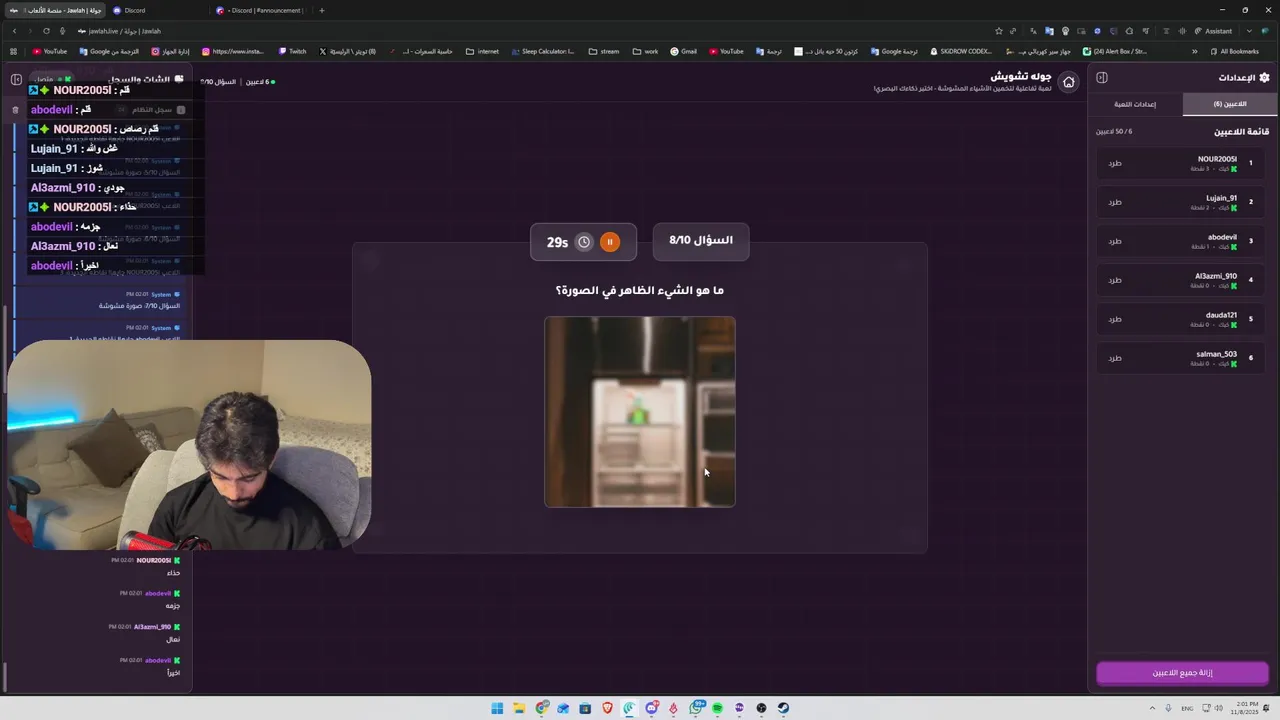Open File Explorer from the taskbar
Image resolution: width=1280 pixels, height=720 pixels.
[519, 708]
